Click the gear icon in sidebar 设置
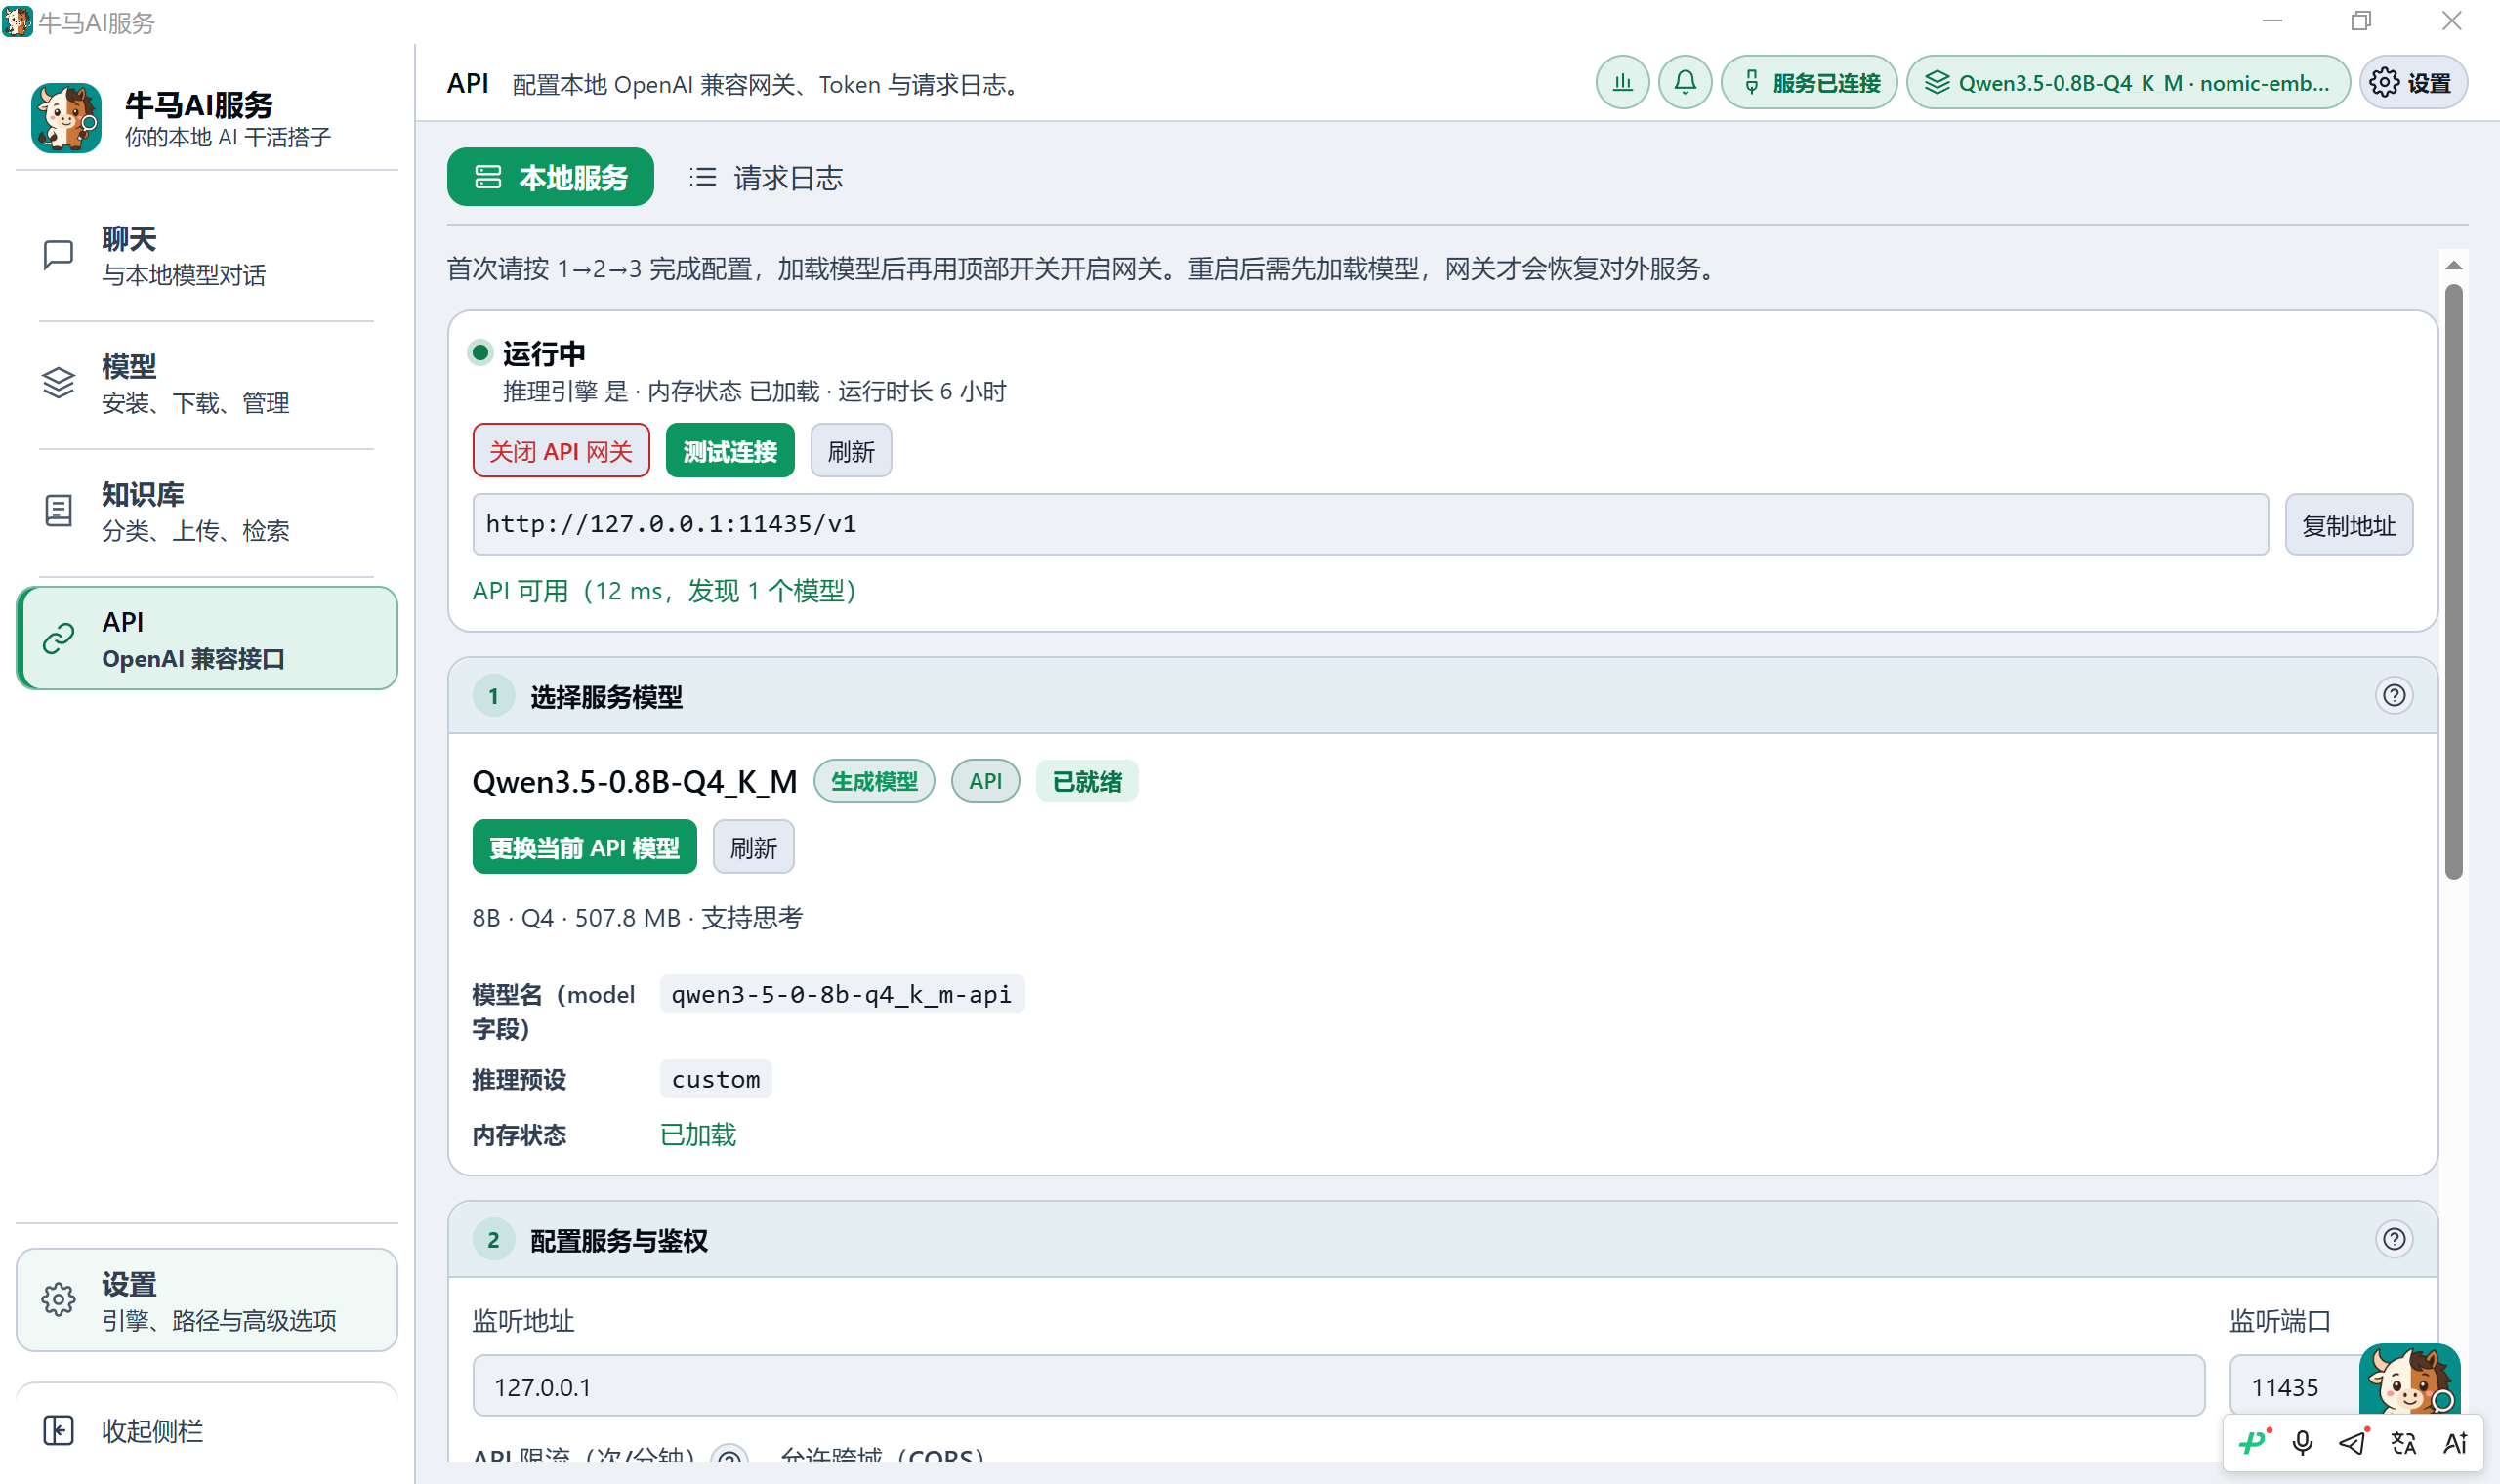Viewport: 2500px width, 1484px height. click(x=58, y=1300)
